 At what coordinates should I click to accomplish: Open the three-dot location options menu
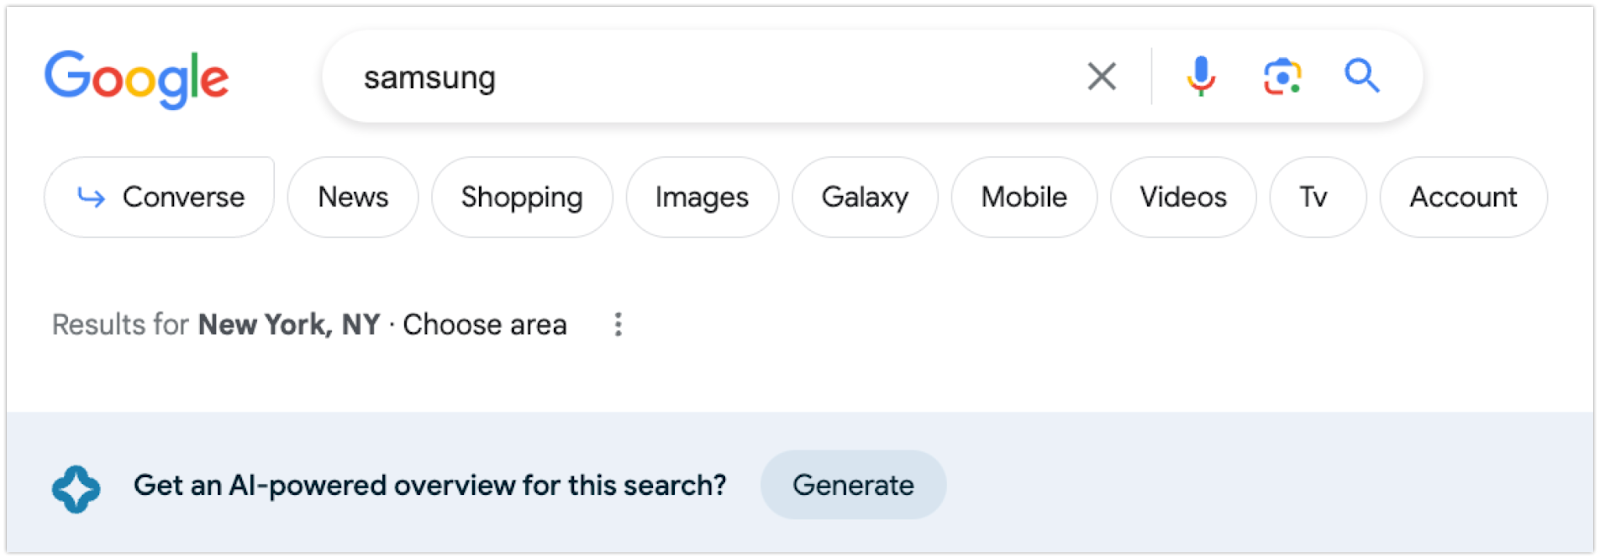click(618, 324)
